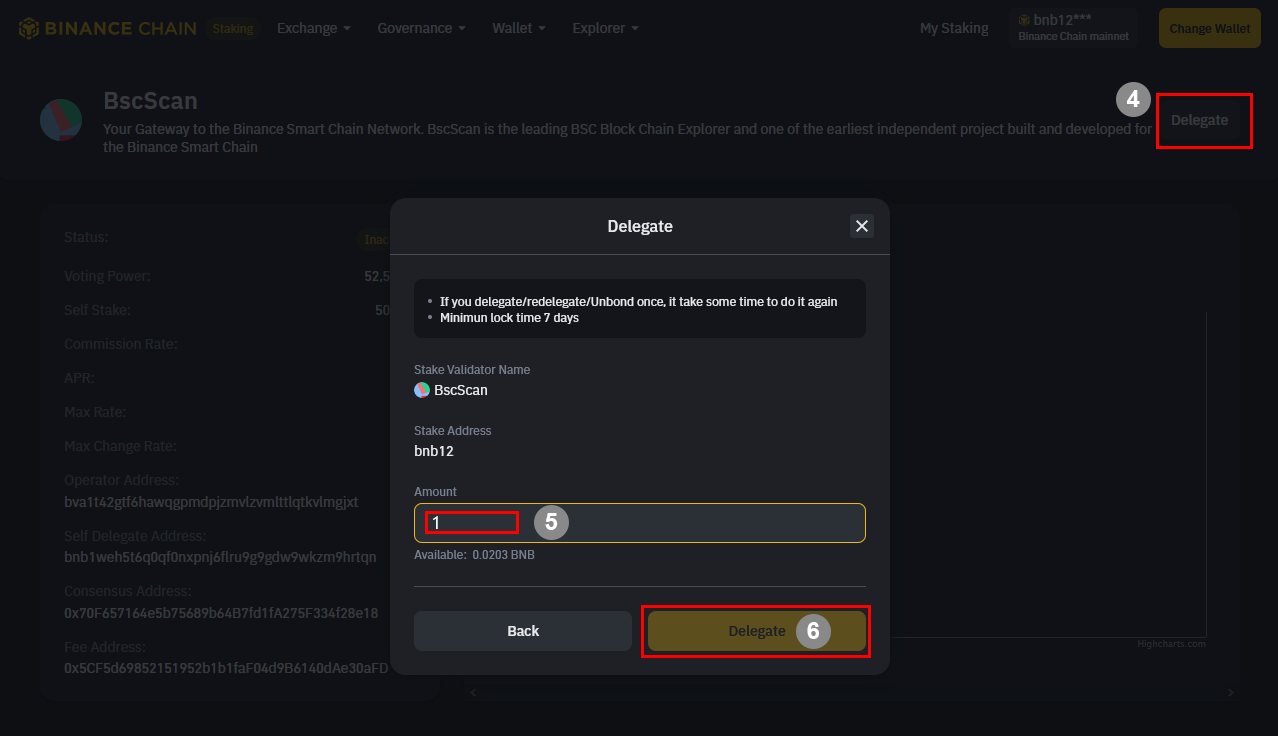
Task: Click the Binance Chain logo
Action: click(107, 28)
